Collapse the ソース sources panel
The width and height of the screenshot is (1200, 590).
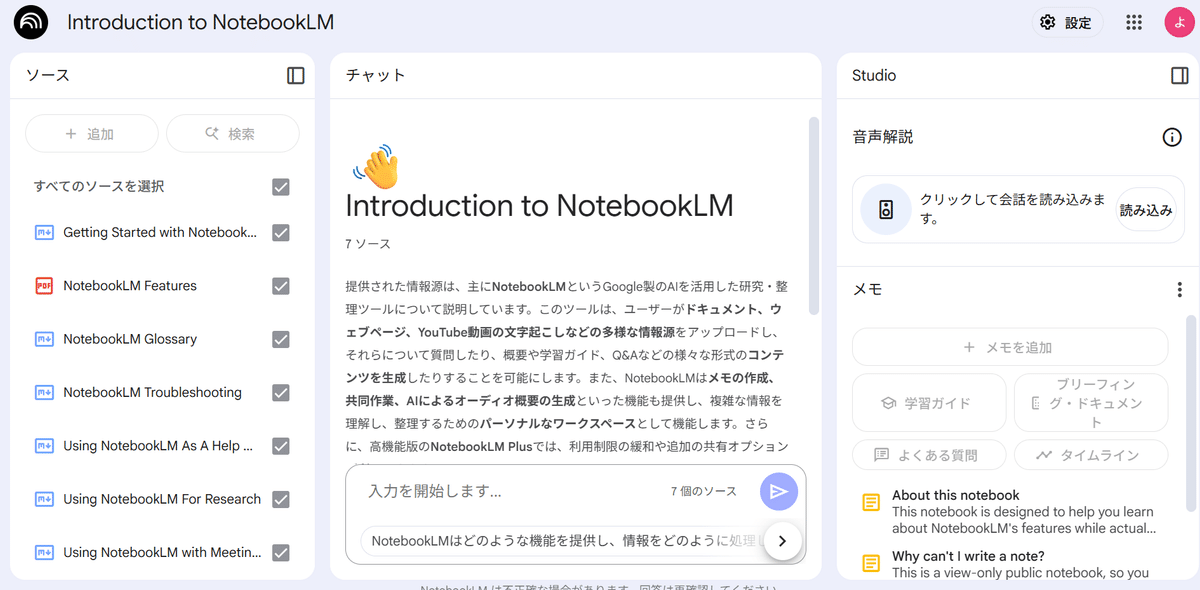click(x=295, y=74)
